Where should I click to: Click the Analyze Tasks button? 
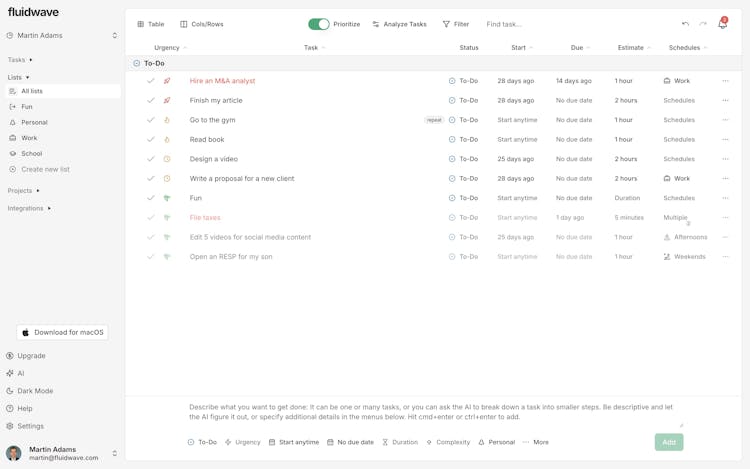[x=399, y=24]
